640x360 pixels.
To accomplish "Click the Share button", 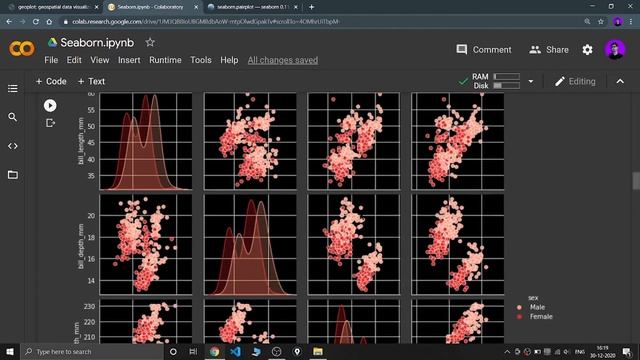I will [549, 50].
